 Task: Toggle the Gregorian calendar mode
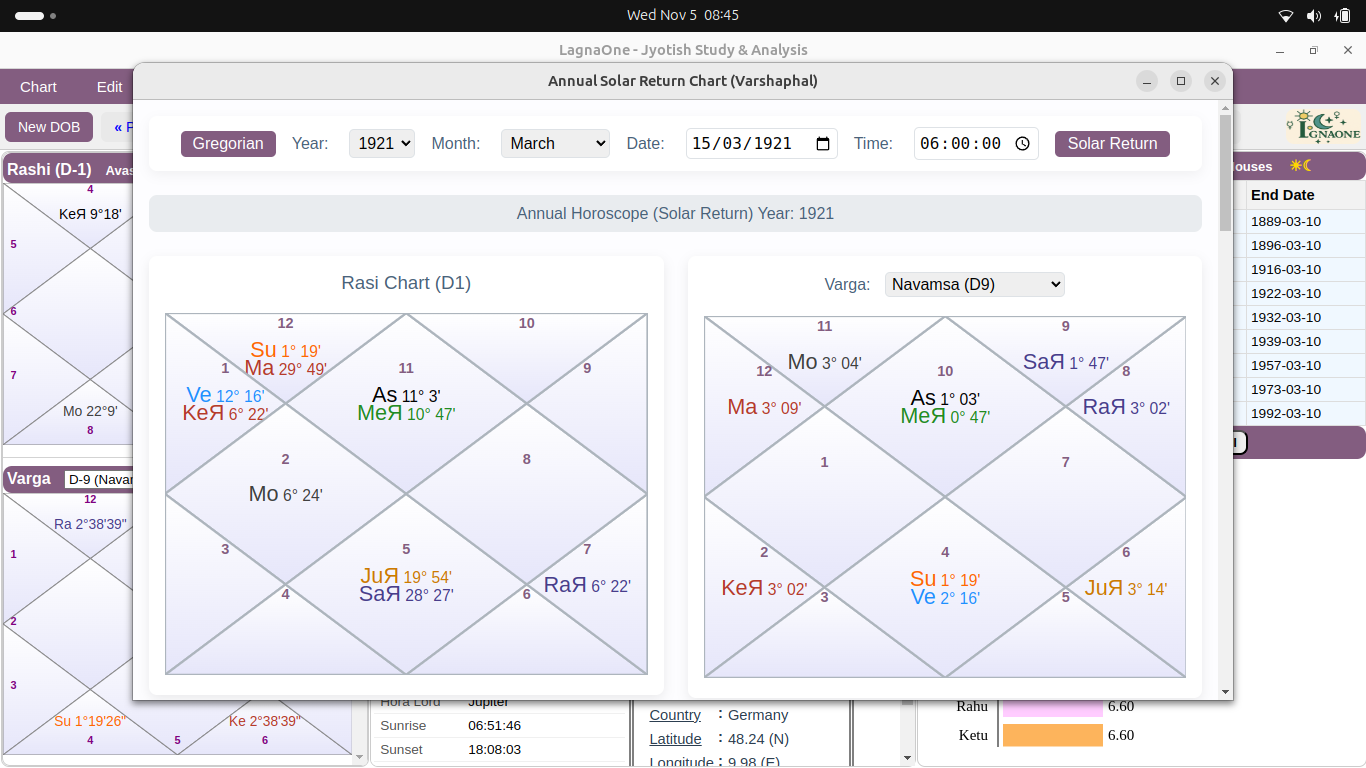pos(228,143)
